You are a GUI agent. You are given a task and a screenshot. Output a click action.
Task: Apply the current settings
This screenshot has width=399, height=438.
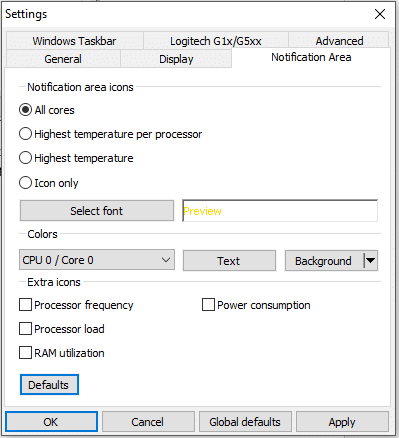(342, 422)
